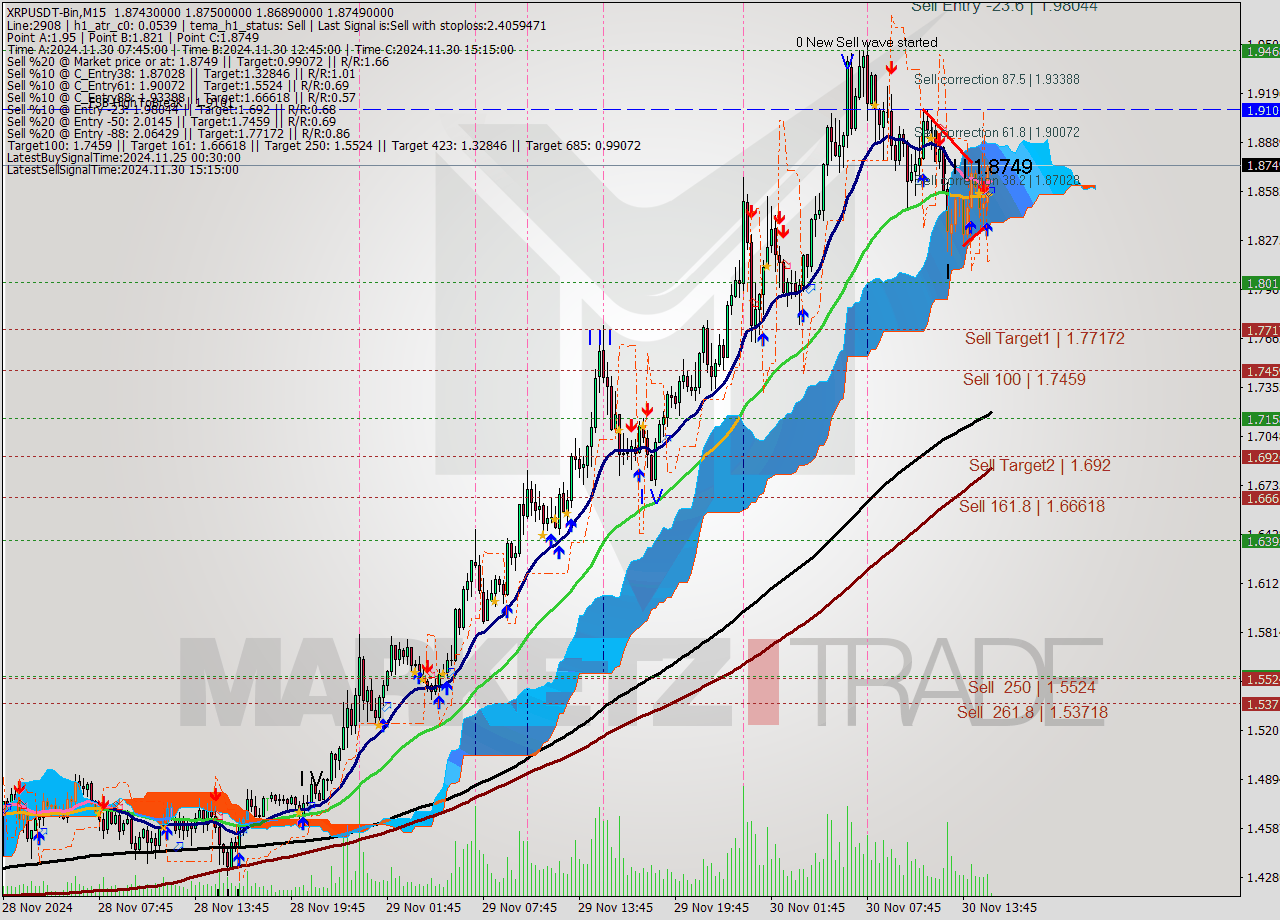Click the 'LatestBuySignalTime:2024.11.25 00:30:00' line
This screenshot has width=1280, height=920.
click(123, 158)
